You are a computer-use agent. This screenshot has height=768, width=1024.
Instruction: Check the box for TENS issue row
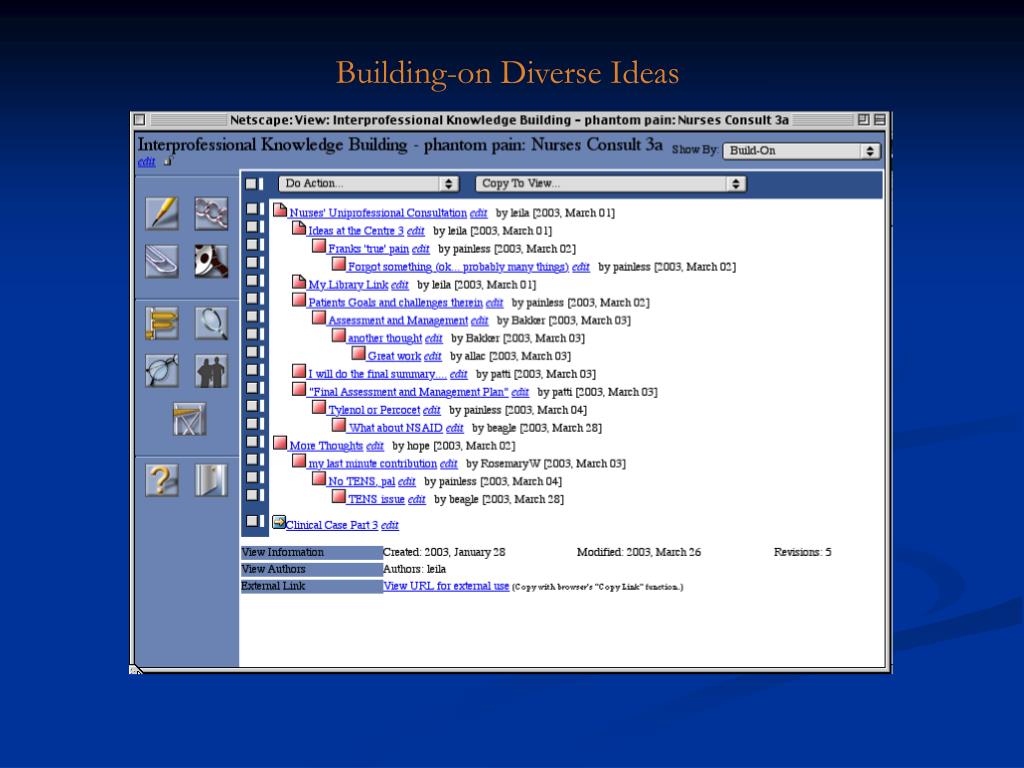[x=254, y=495]
